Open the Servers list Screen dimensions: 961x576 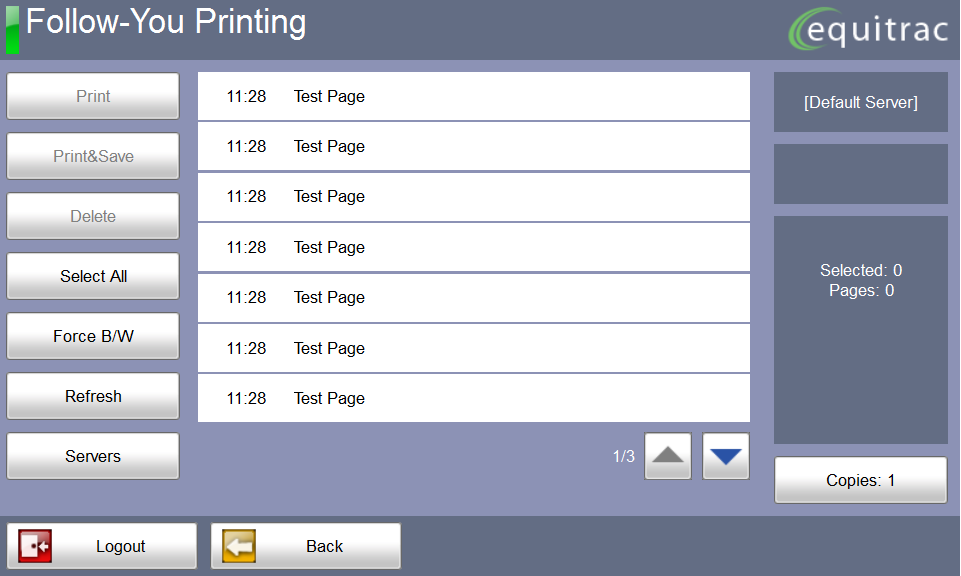(x=93, y=456)
